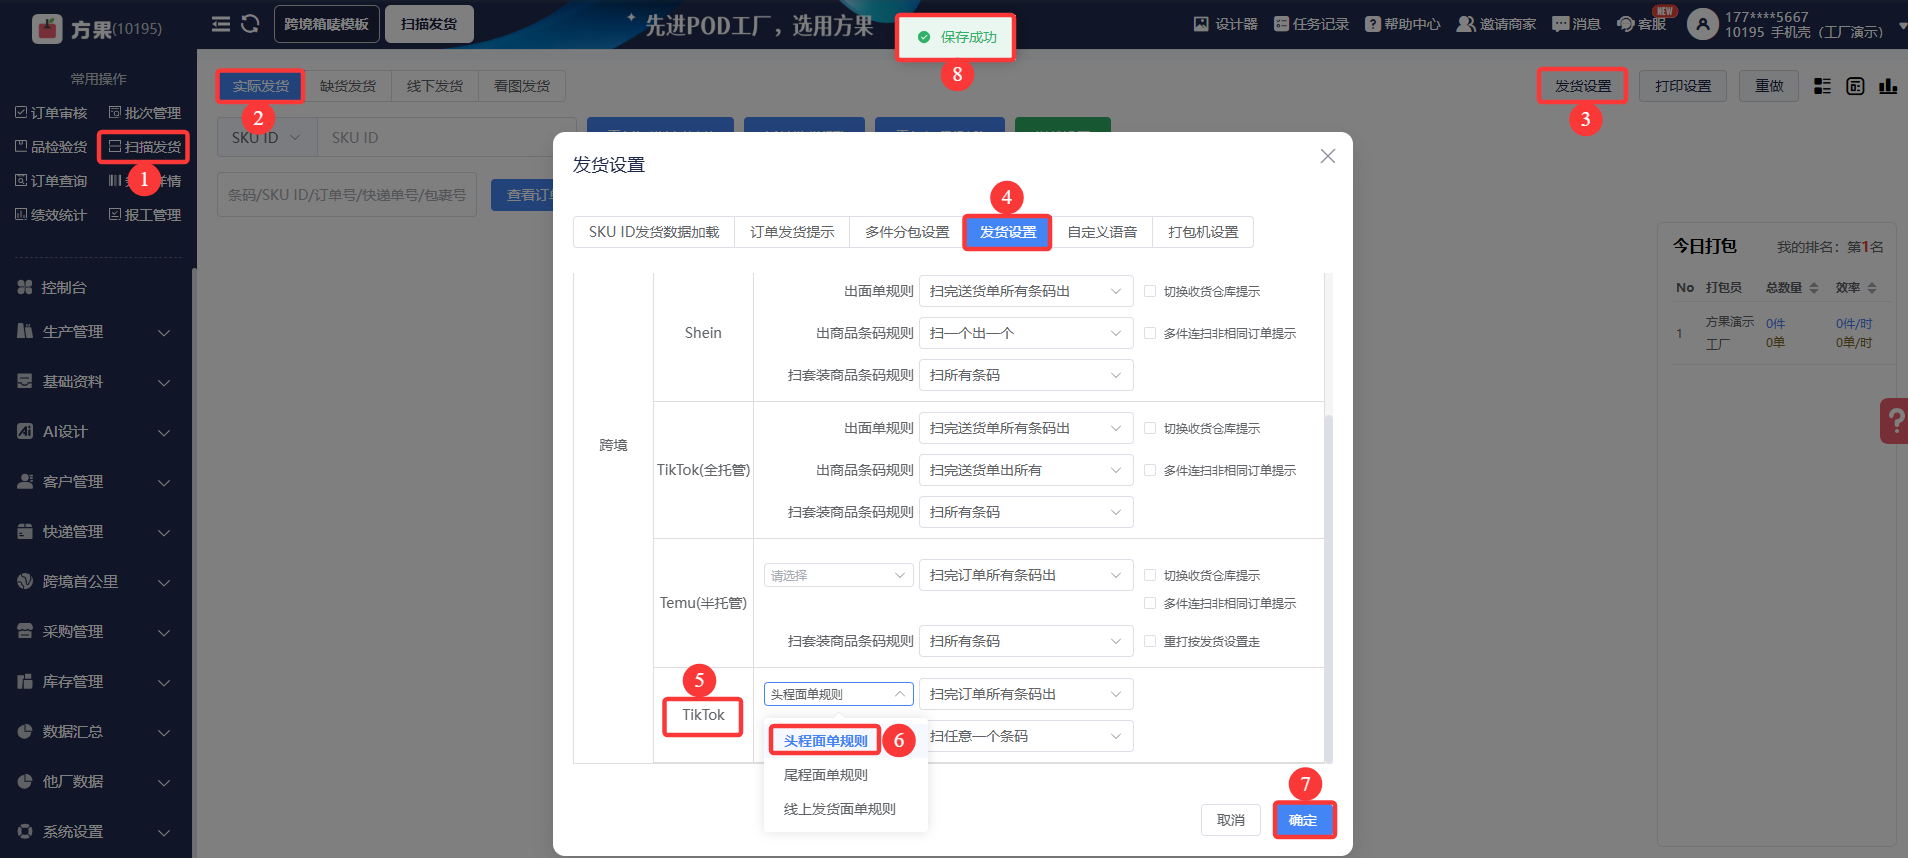This screenshot has height=858, width=1908.
Task: Switch to the list layout view icon
Action: (1822, 86)
